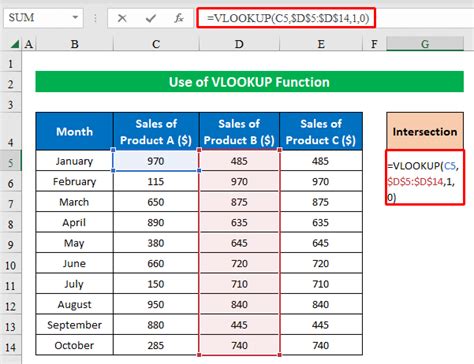This screenshot has height=364, width=474.
Task: Open Insert Function via the fx icon
Action: 179,18
